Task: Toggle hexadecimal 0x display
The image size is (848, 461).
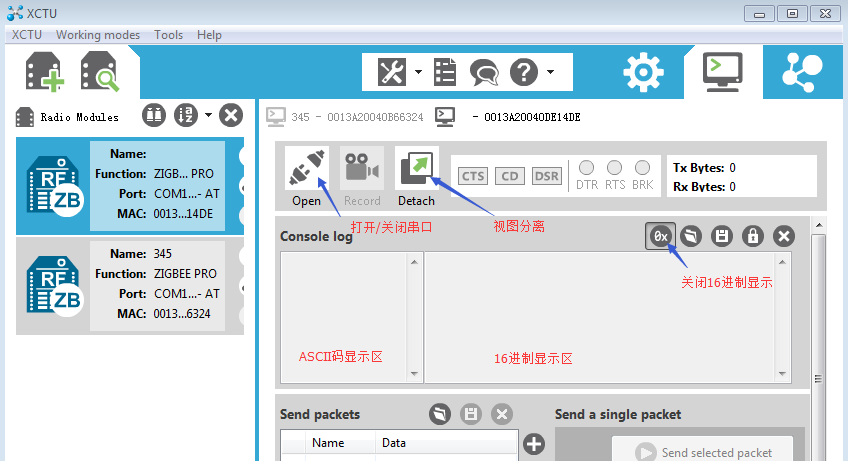Action: pyautogui.click(x=660, y=236)
